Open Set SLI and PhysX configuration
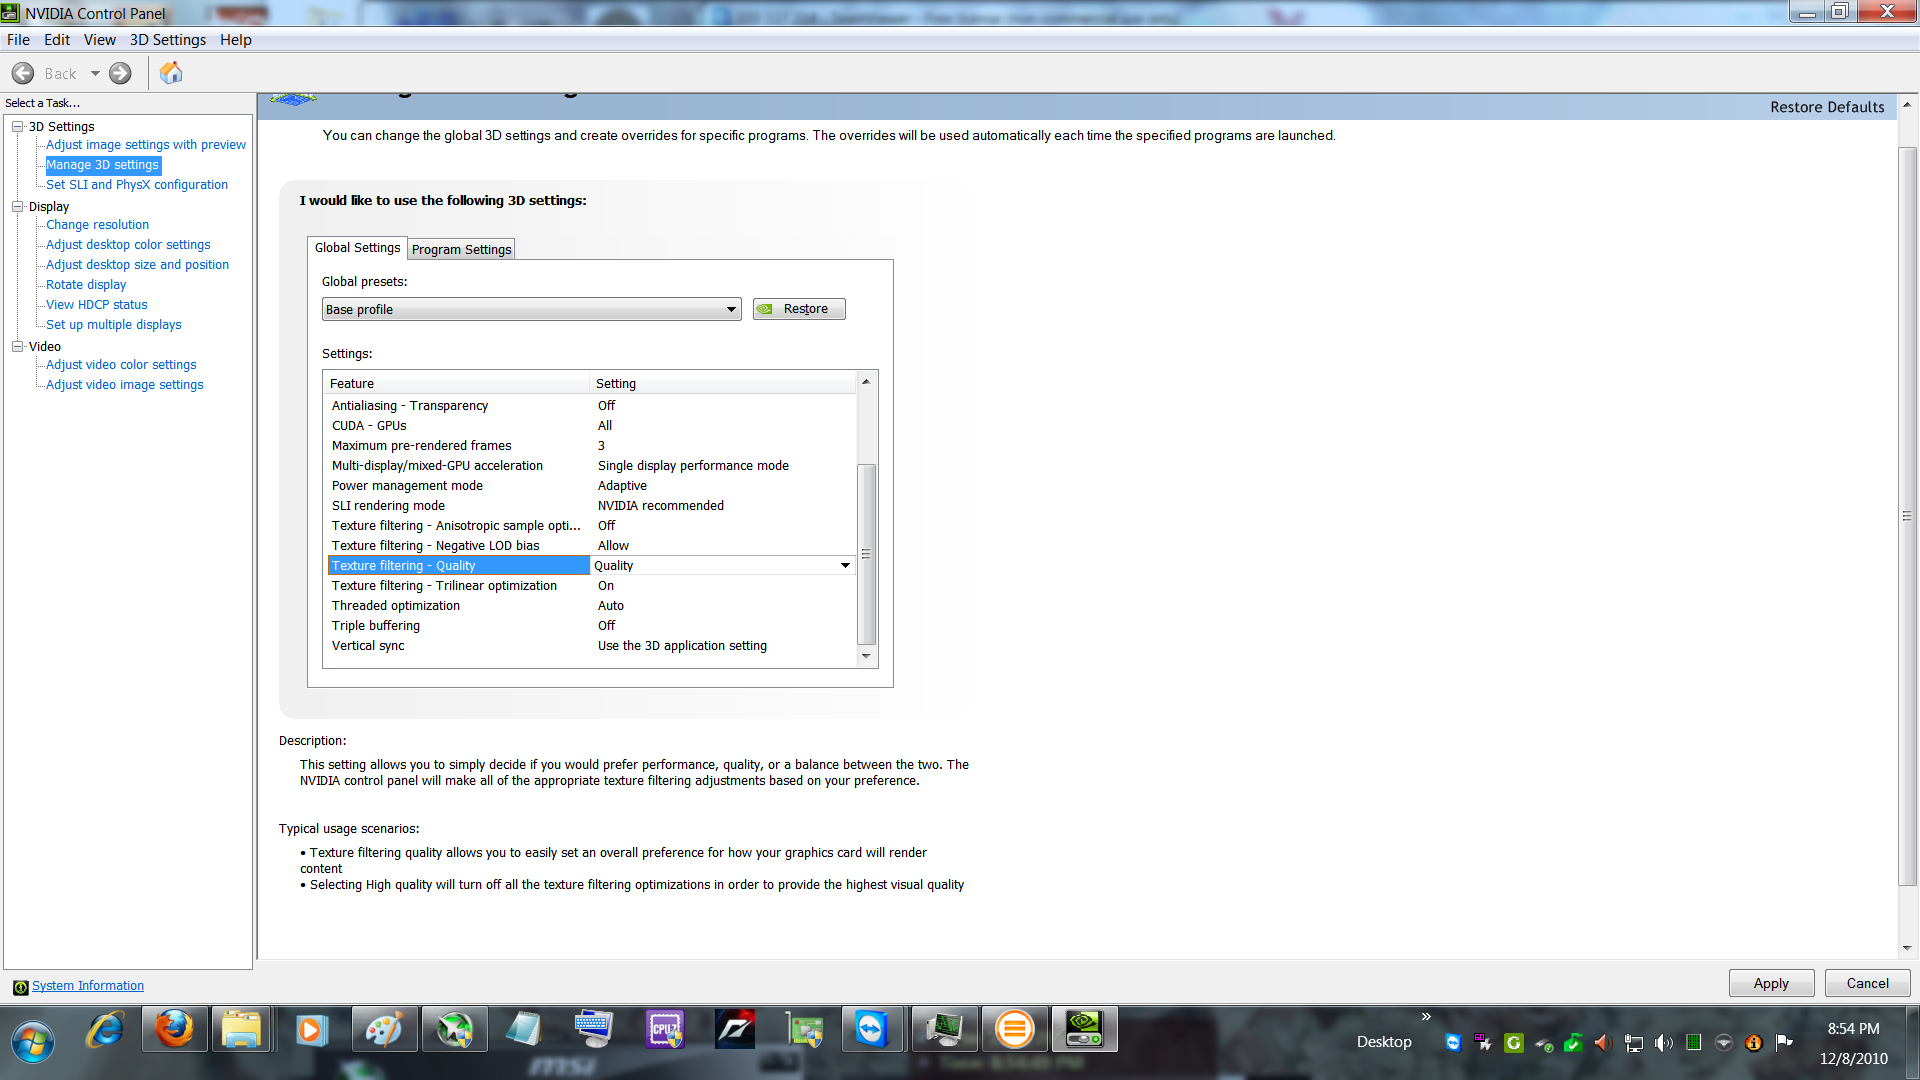 click(x=137, y=185)
